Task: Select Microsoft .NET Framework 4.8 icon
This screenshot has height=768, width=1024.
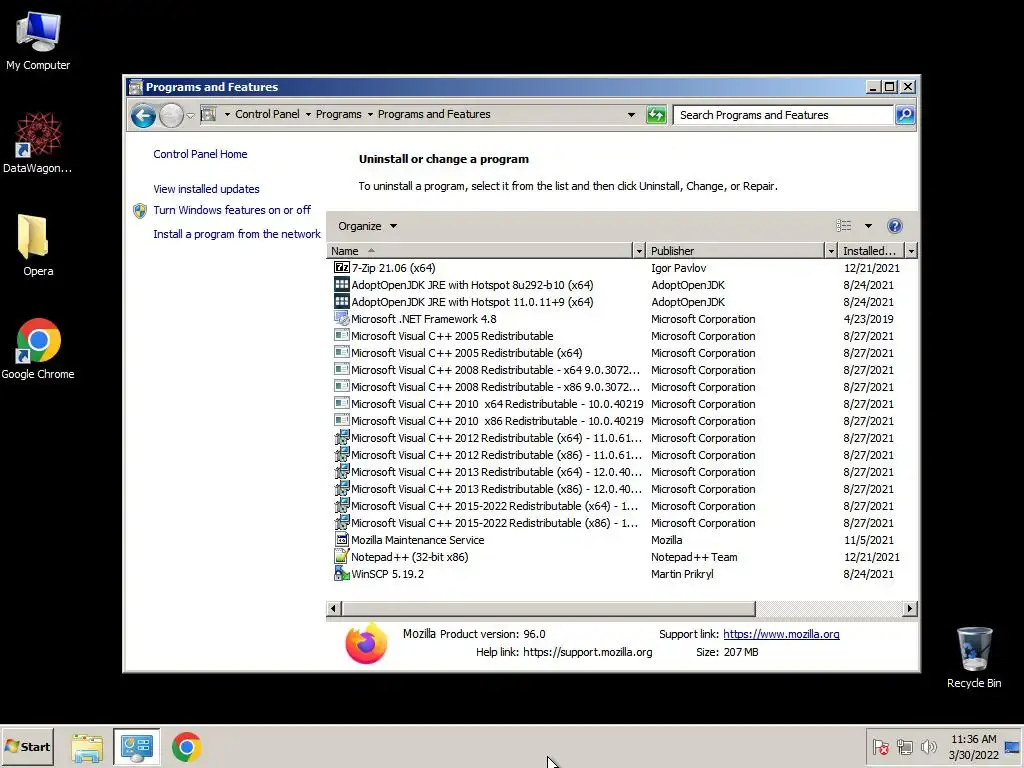Action: pyautogui.click(x=342, y=318)
